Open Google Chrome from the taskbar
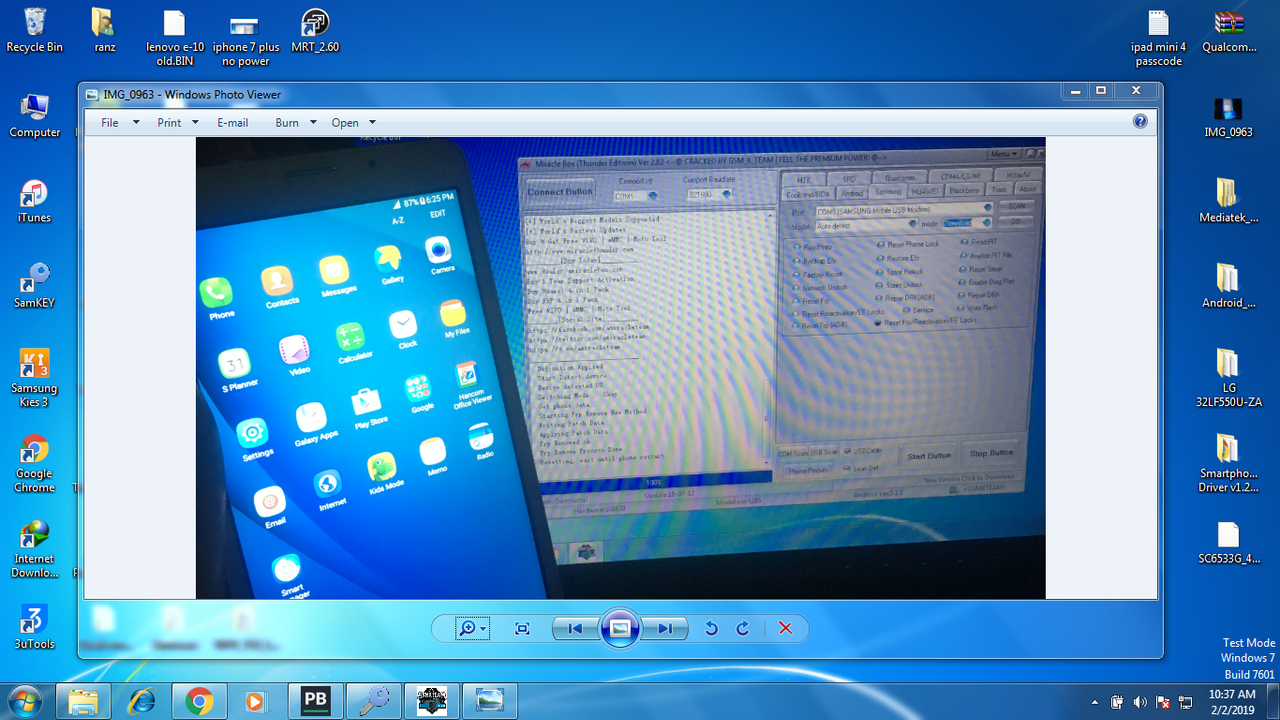Image resolution: width=1280 pixels, height=720 pixels. pos(199,701)
